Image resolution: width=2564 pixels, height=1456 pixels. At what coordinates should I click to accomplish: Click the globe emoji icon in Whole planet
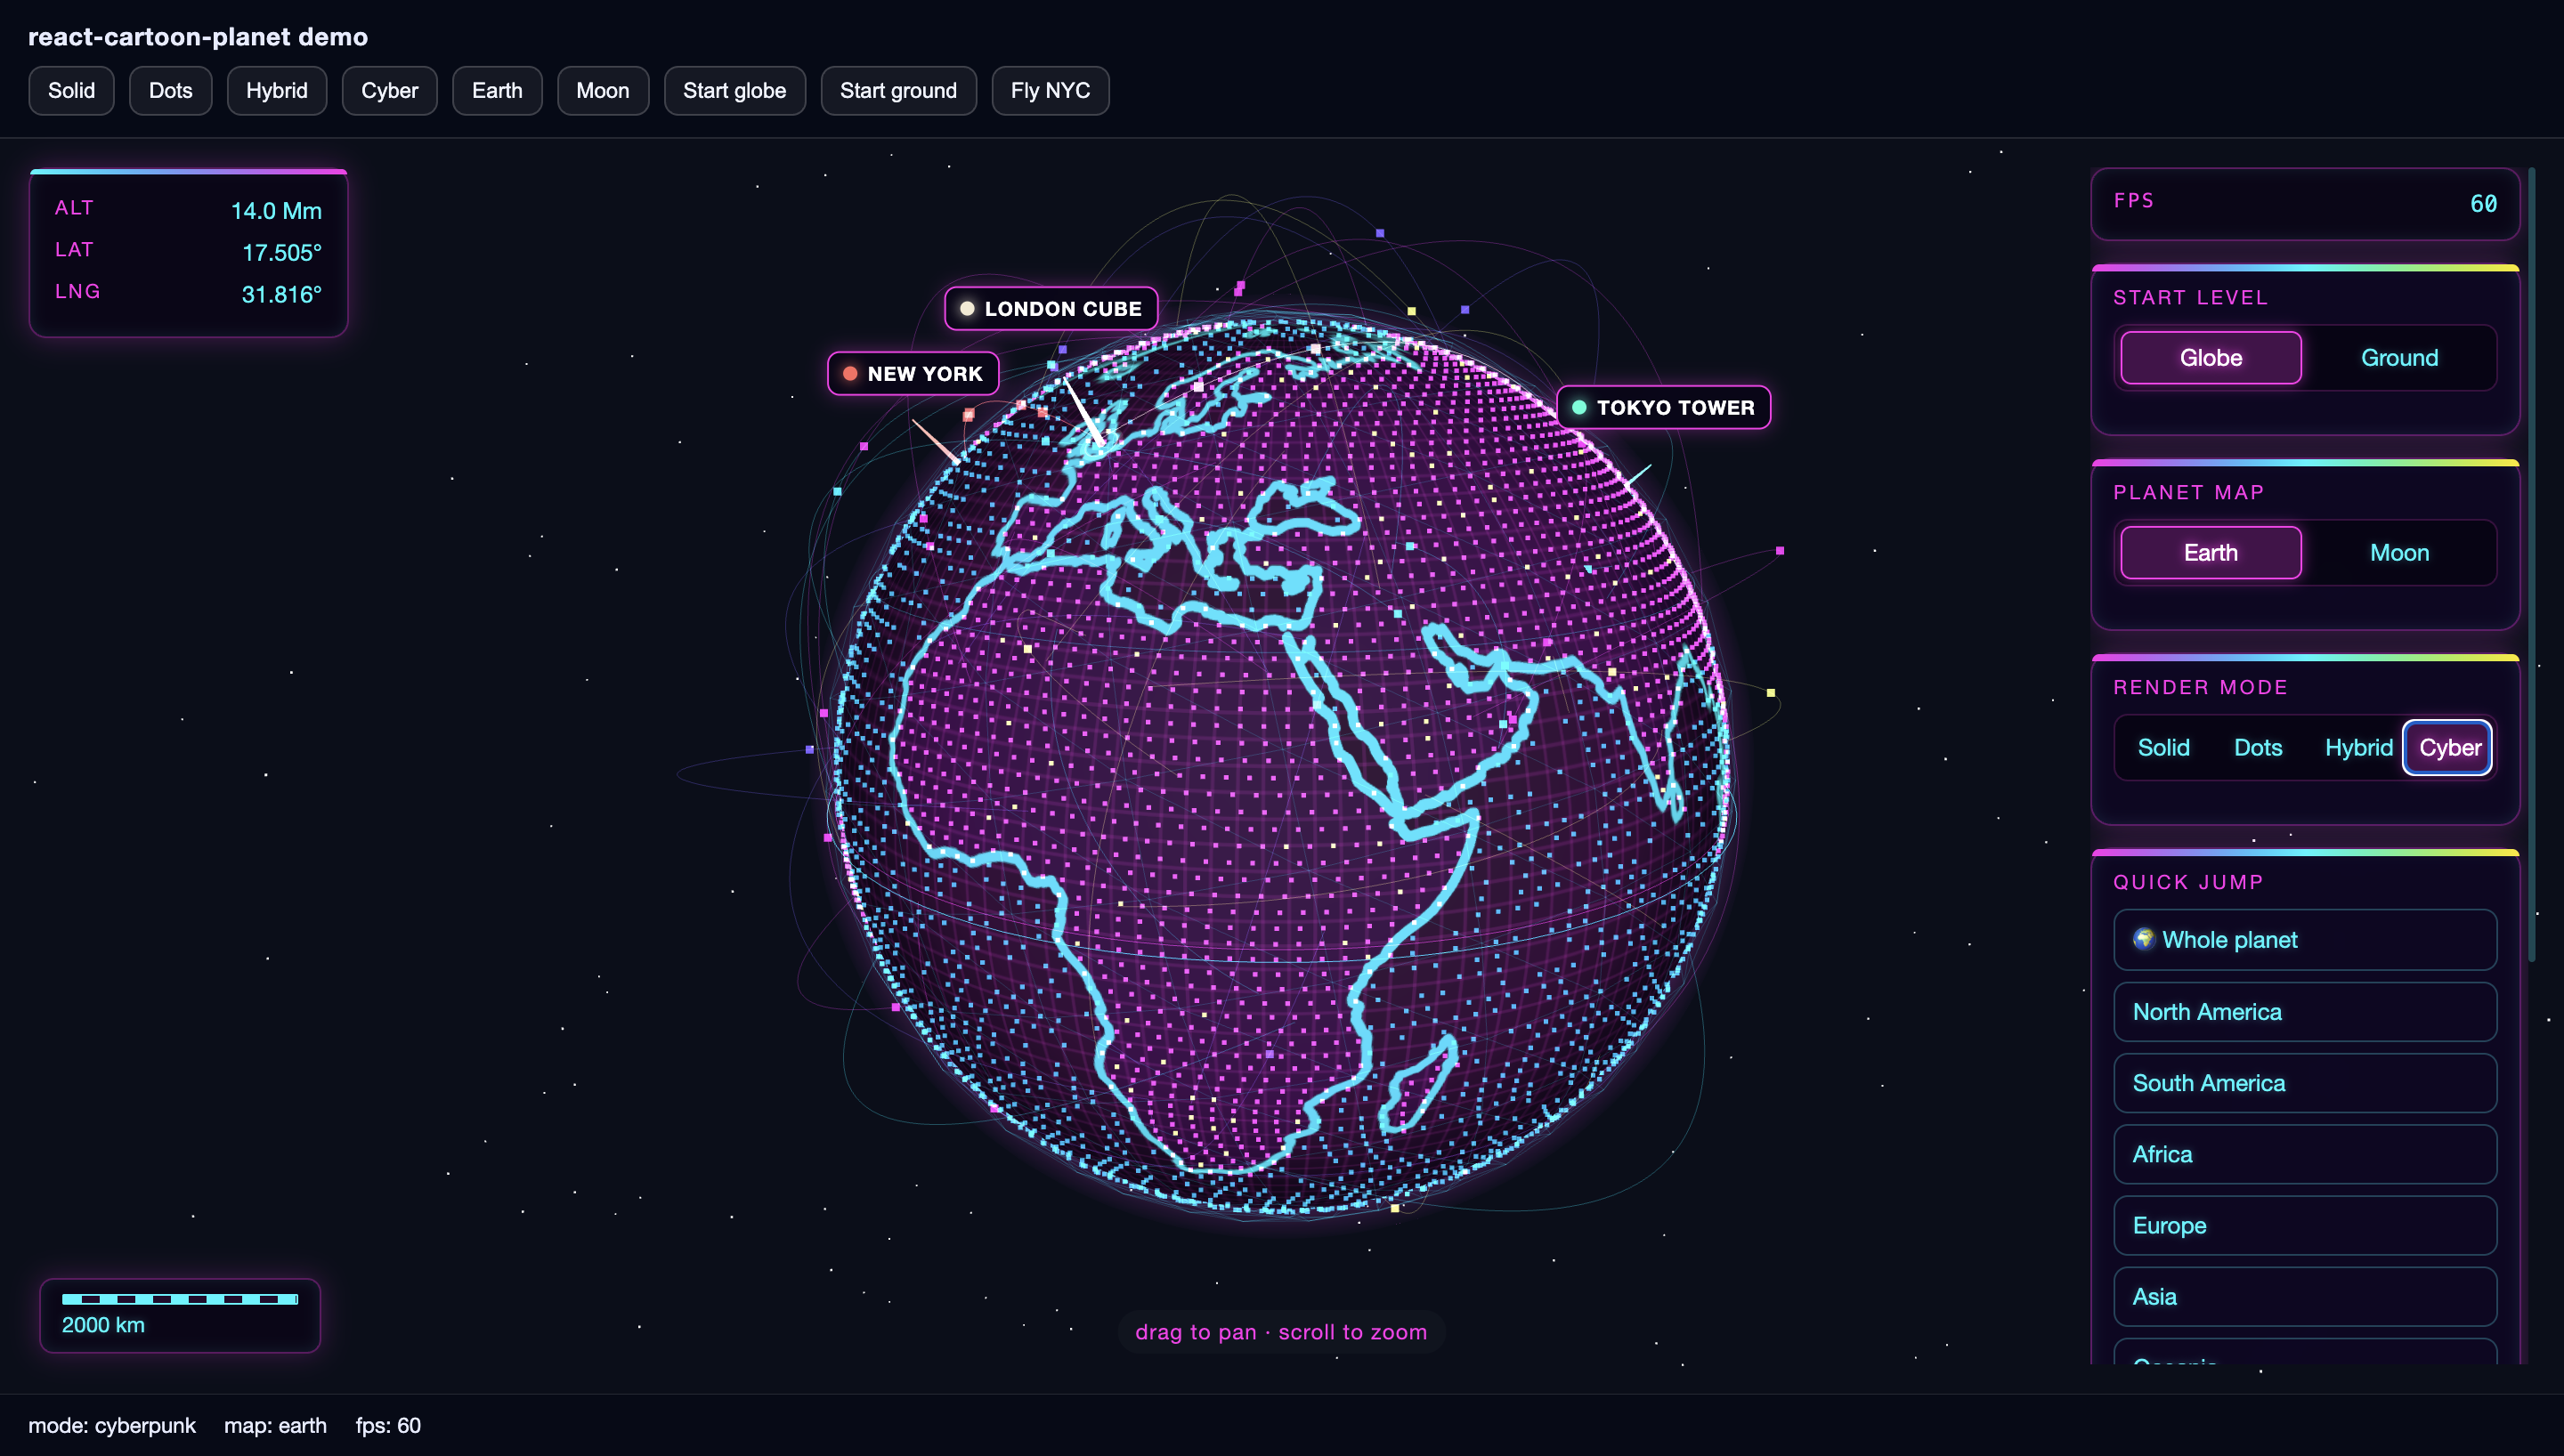[2144, 939]
